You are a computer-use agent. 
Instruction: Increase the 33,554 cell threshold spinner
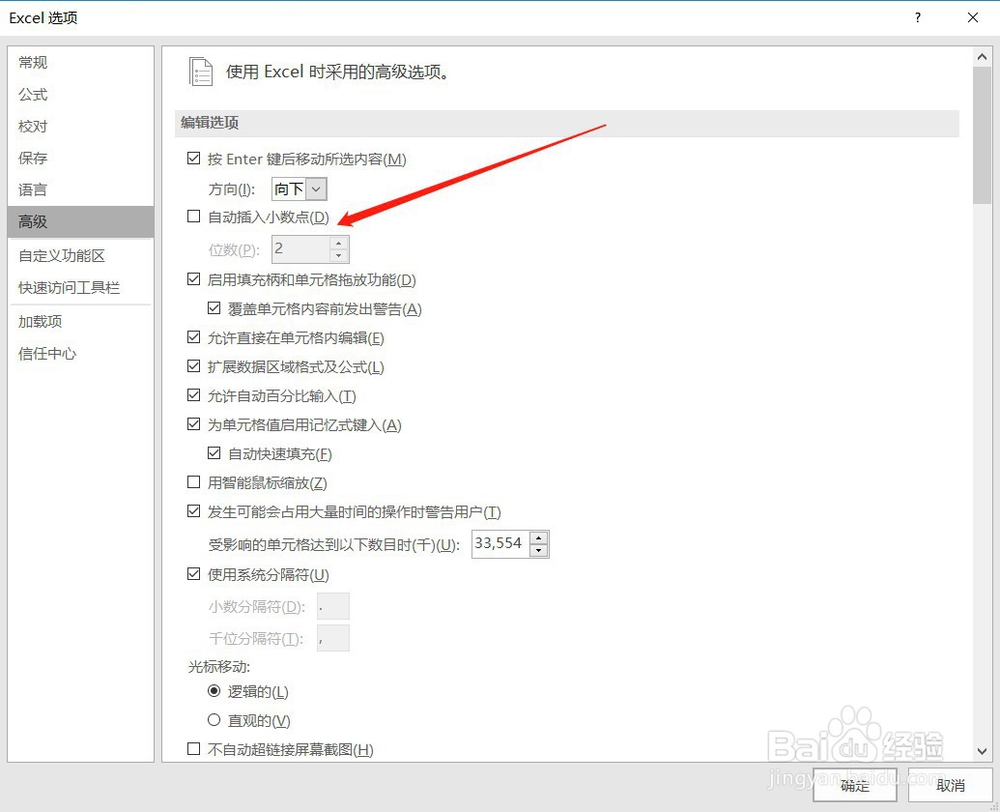[539, 537]
